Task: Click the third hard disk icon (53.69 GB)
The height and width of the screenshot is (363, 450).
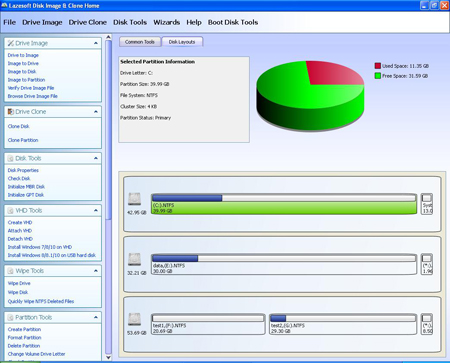Action: (134, 319)
